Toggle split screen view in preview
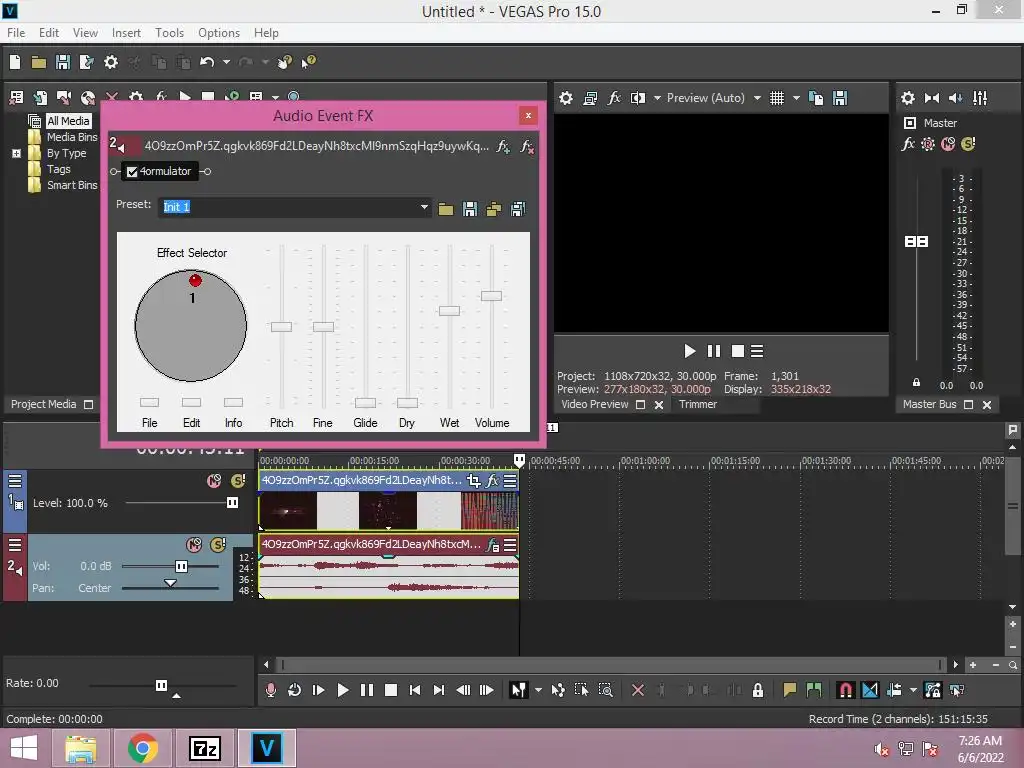The height and width of the screenshot is (768, 1024). click(637, 99)
